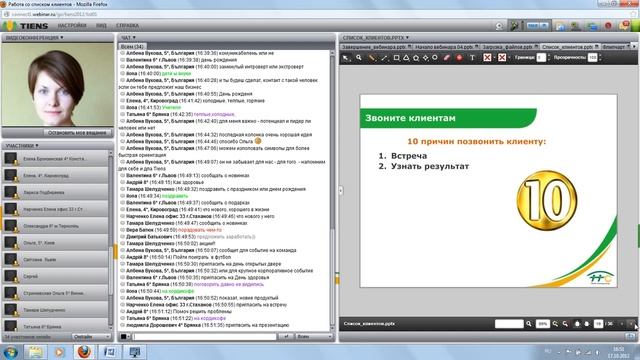
Task: Click the slide search input field
Action: [x=509, y=324]
